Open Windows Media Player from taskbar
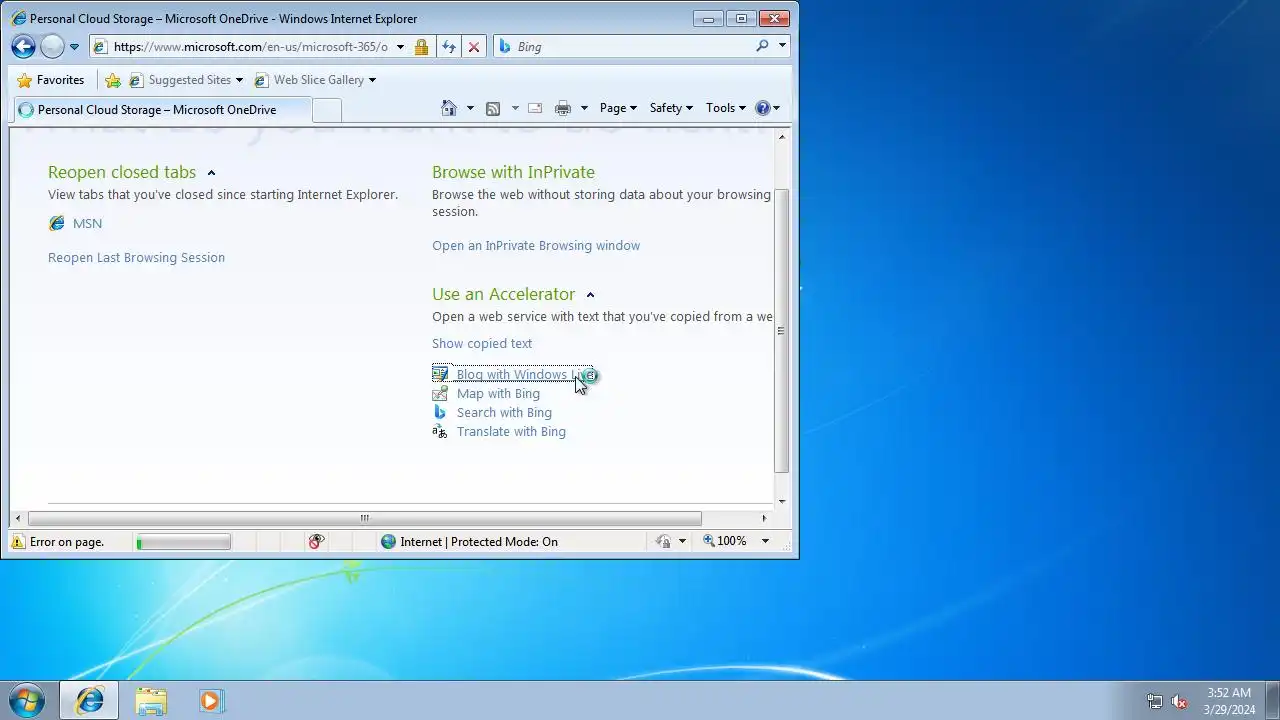The height and width of the screenshot is (720, 1280). (211, 700)
